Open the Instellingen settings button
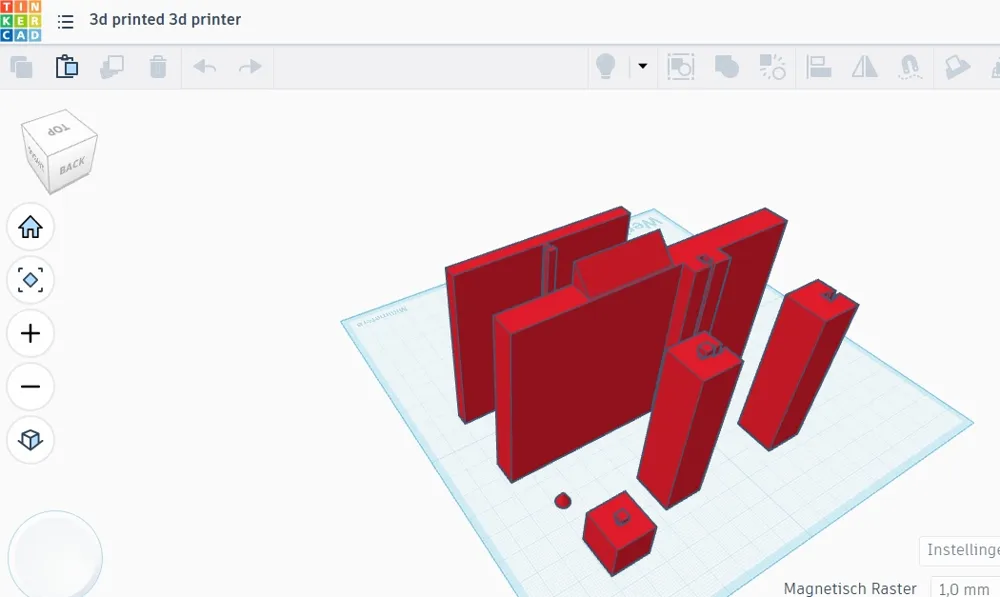The image size is (1000, 597). (960, 550)
